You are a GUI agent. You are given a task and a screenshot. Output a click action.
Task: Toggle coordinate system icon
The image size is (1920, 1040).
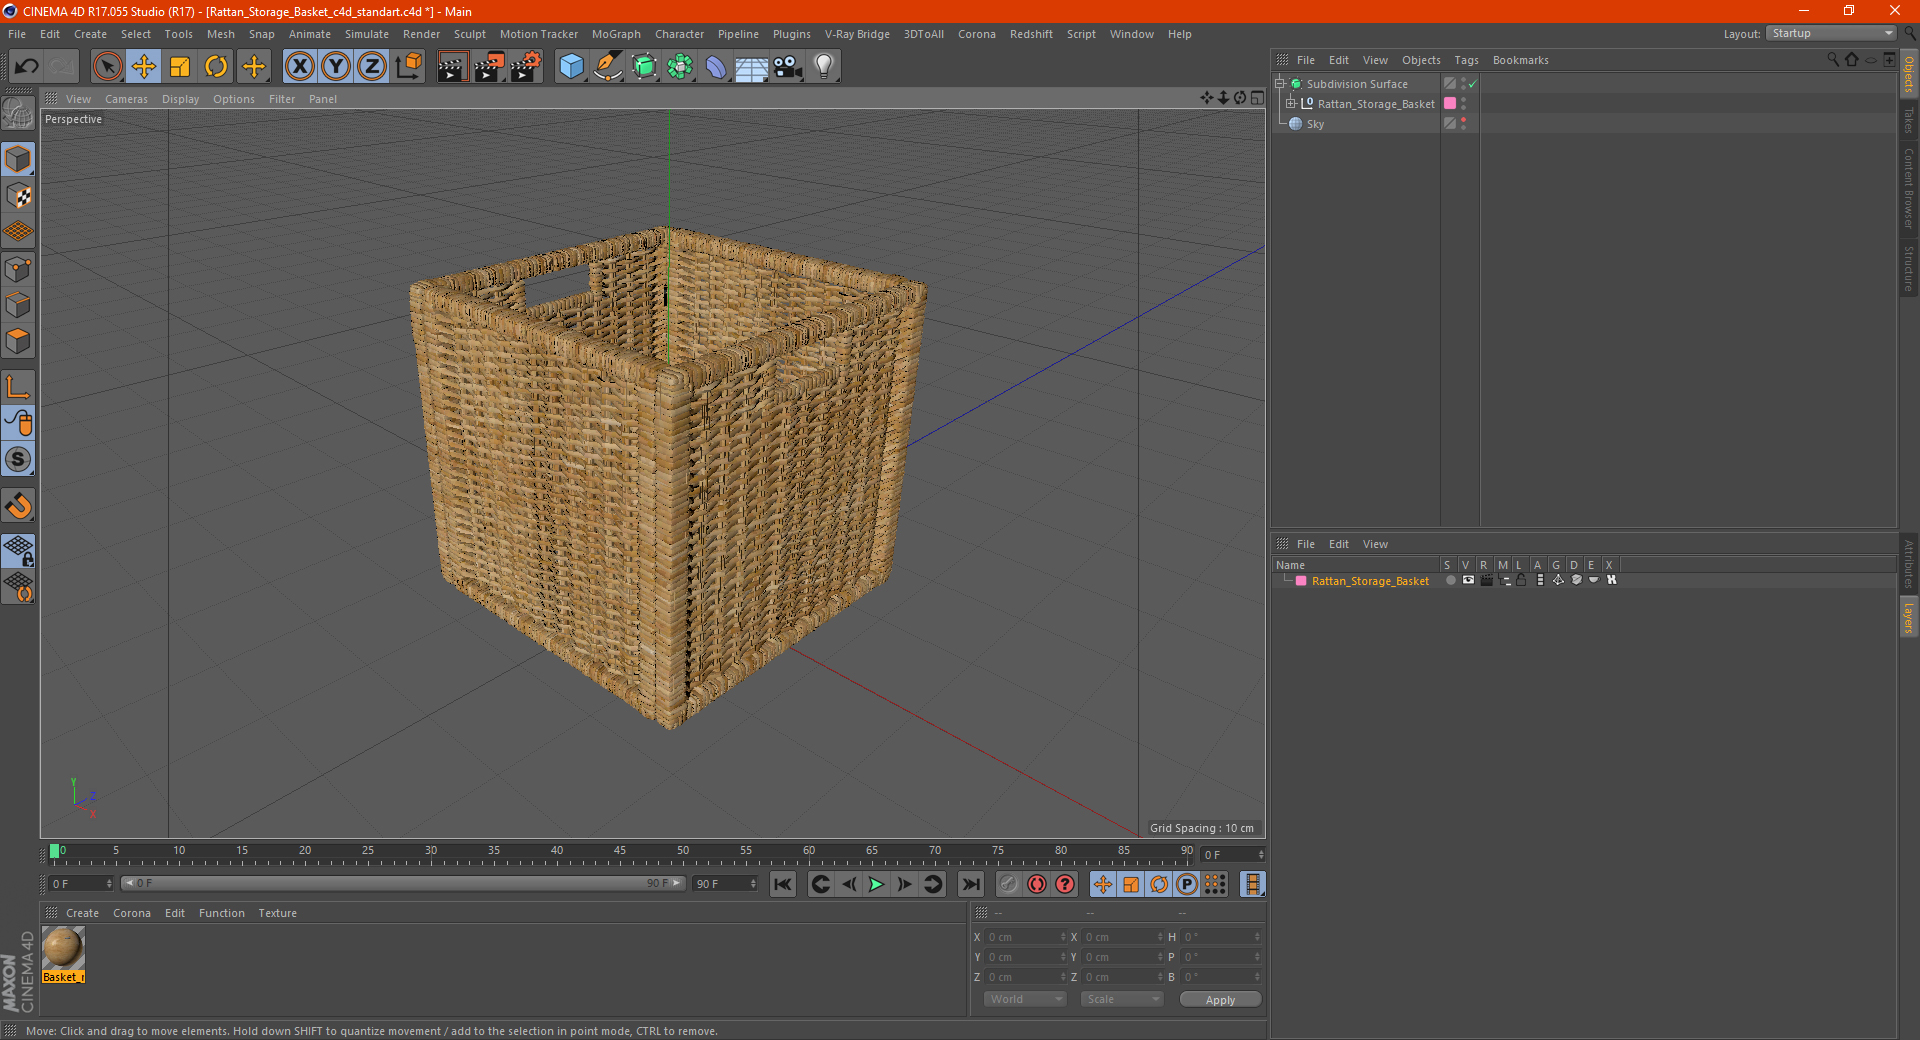(x=408, y=67)
